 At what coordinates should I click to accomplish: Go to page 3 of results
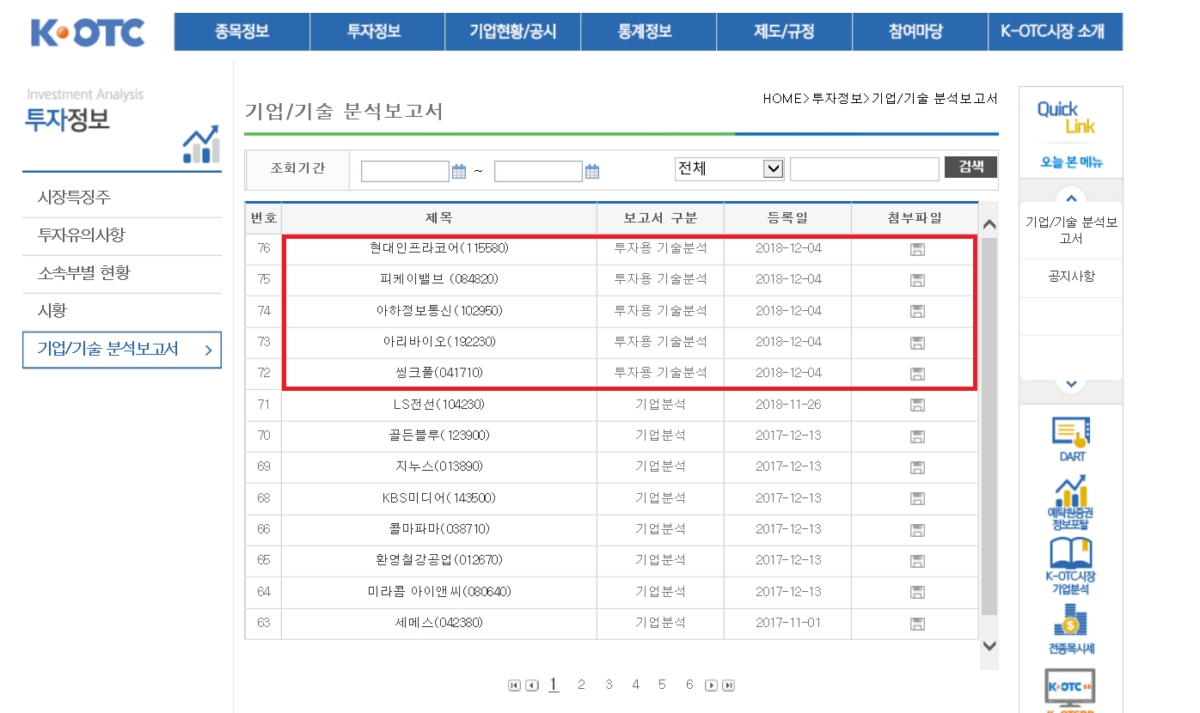pyautogui.click(x=608, y=685)
